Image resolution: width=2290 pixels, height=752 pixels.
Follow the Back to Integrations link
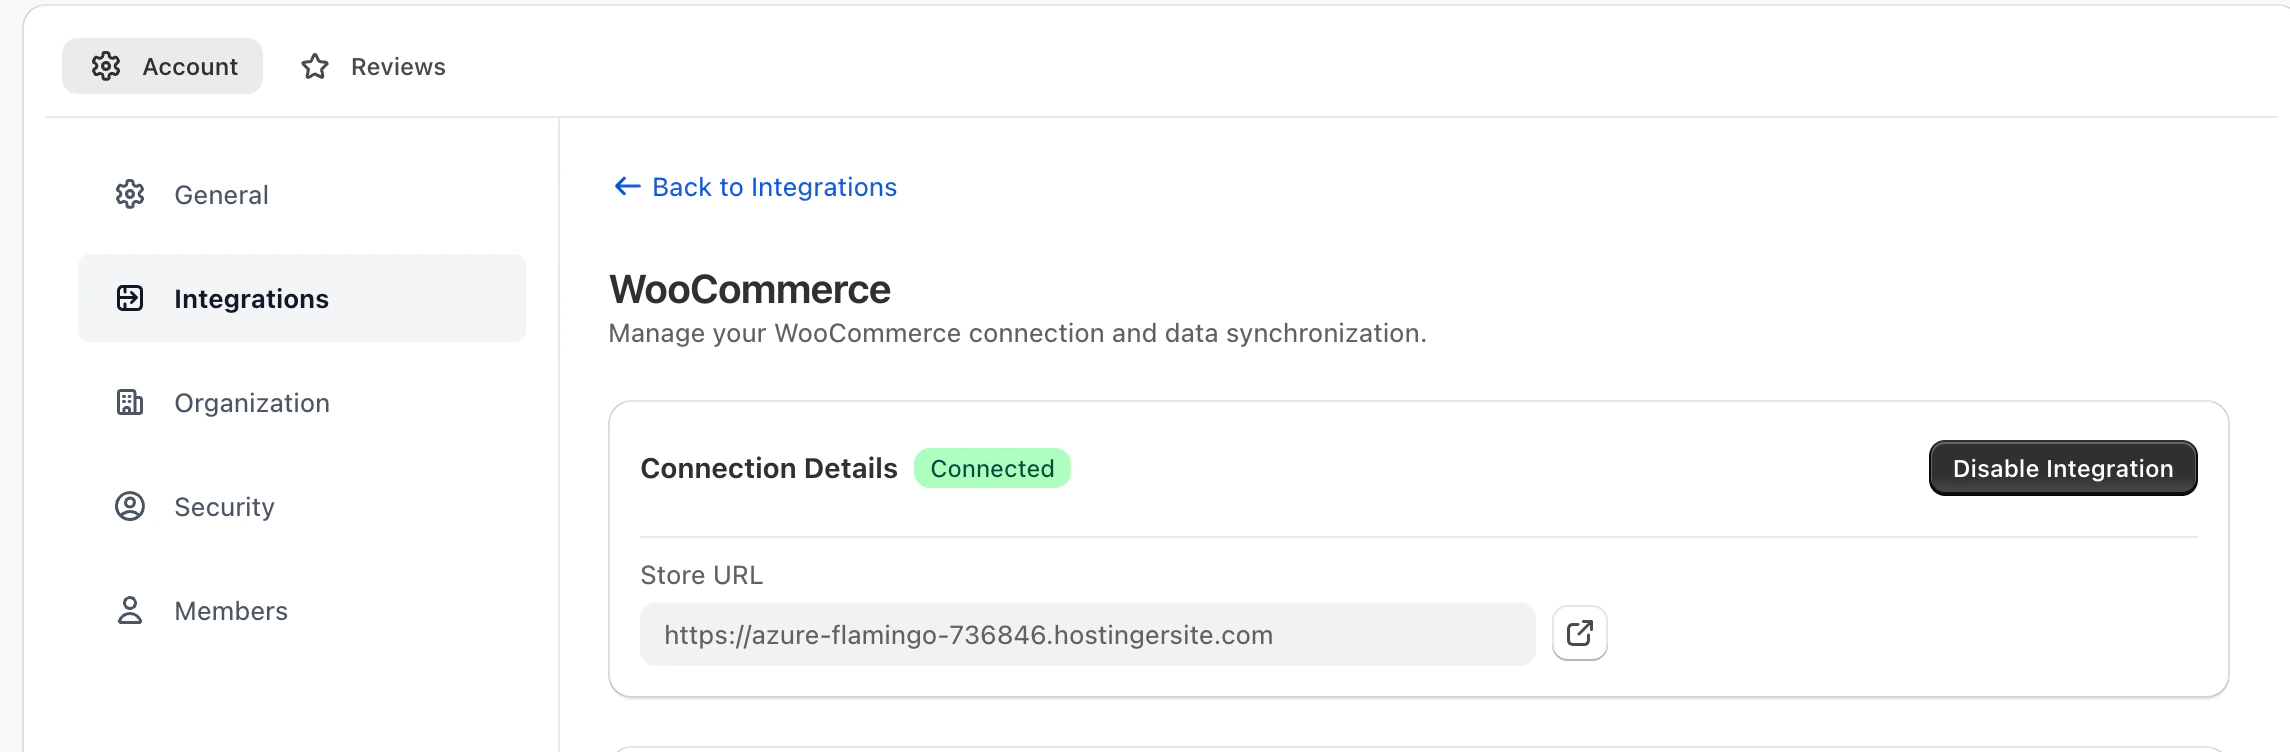pos(774,187)
